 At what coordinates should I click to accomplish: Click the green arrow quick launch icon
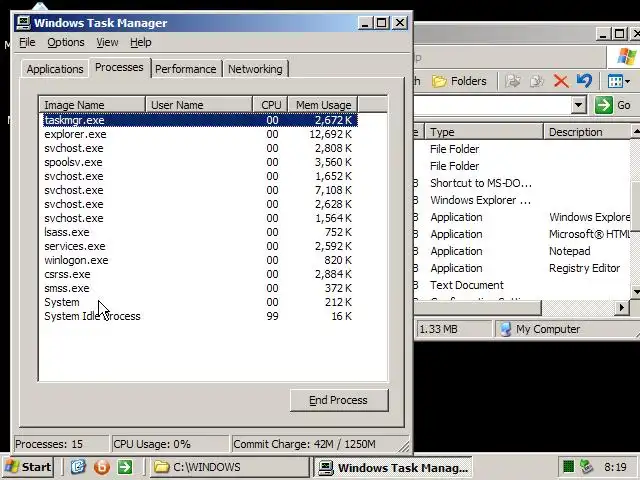[x=125, y=467]
